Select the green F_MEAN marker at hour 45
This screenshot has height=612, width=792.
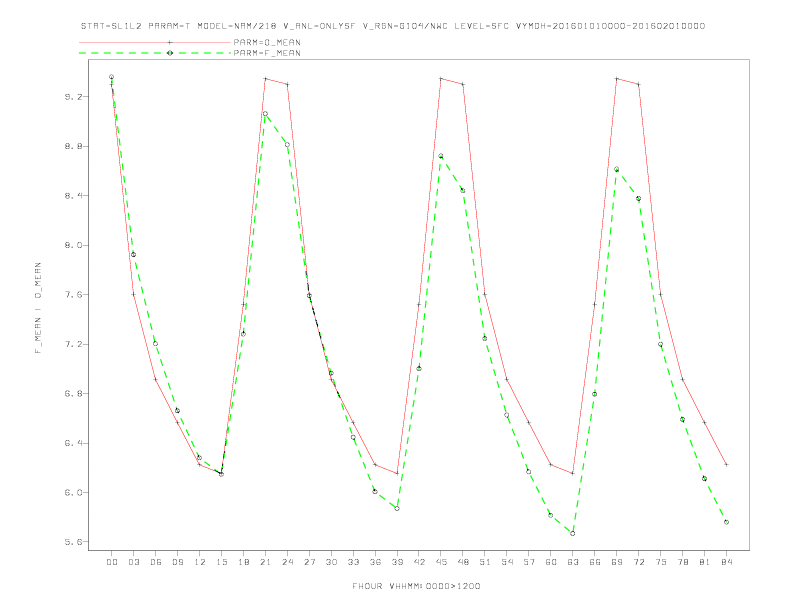pos(441,156)
